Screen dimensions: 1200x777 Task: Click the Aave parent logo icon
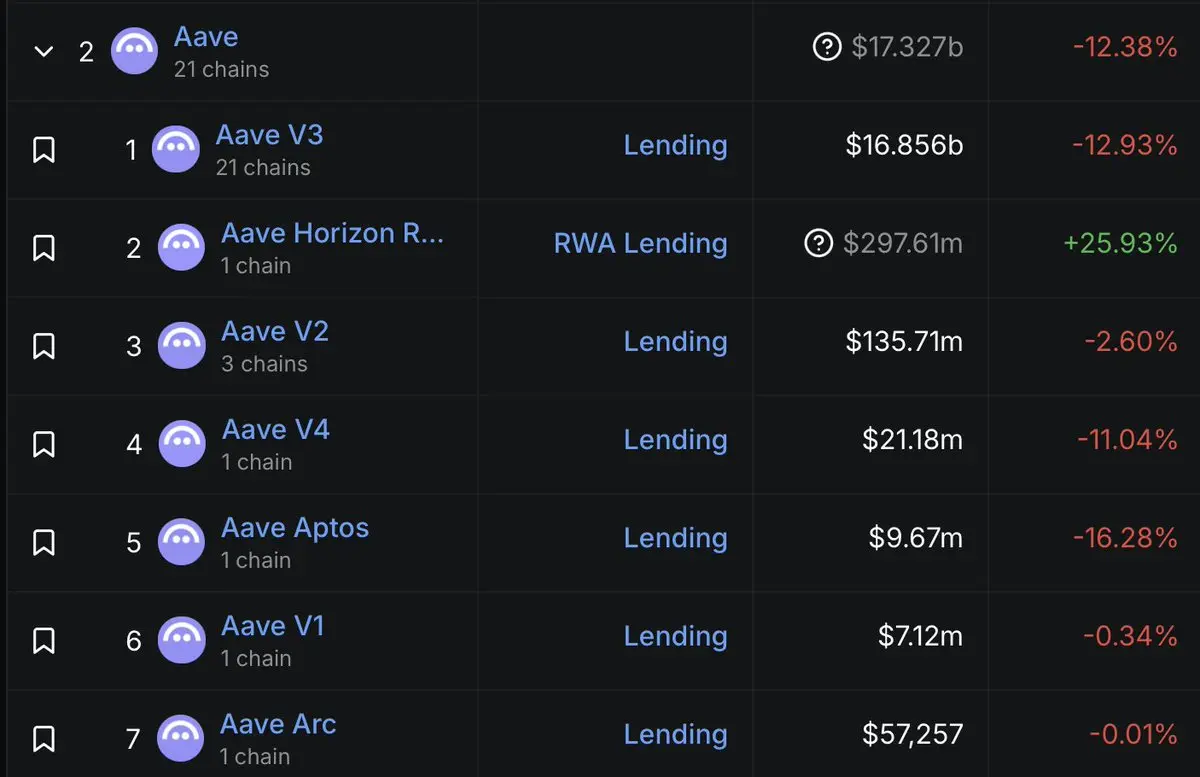click(135, 51)
